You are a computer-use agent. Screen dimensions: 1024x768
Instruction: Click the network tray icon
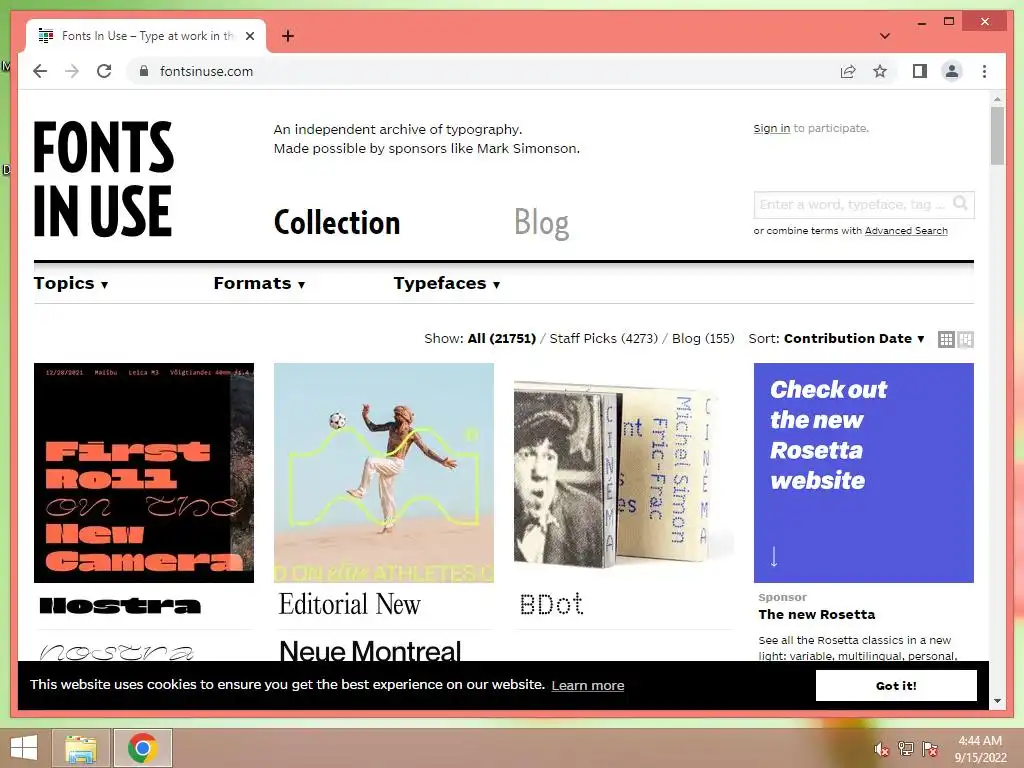(906, 749)
